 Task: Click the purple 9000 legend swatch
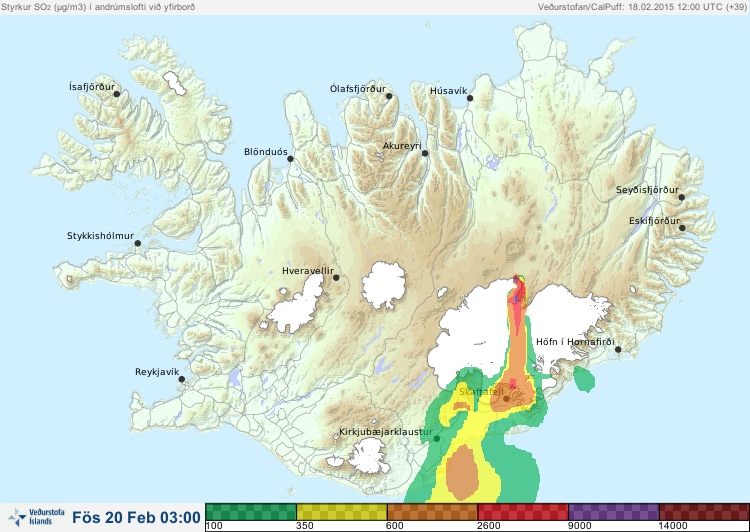pos(614,512)
